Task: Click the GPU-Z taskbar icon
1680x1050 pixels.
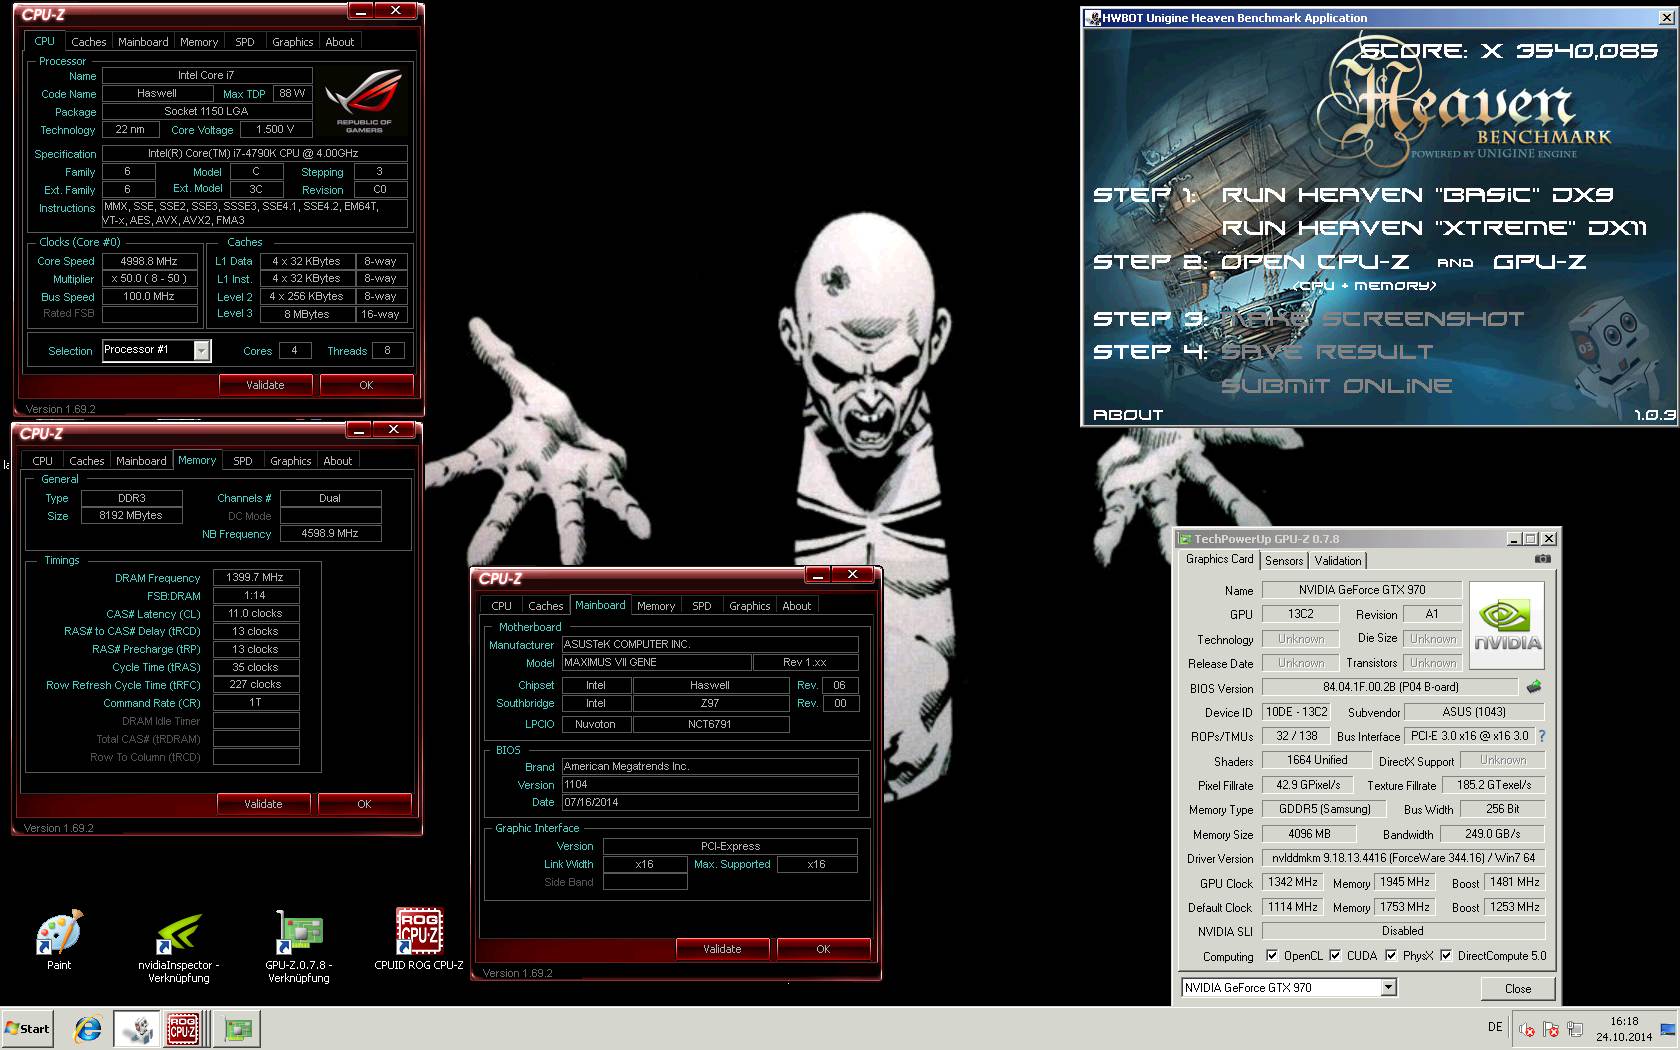Action: pos(237,1028)
